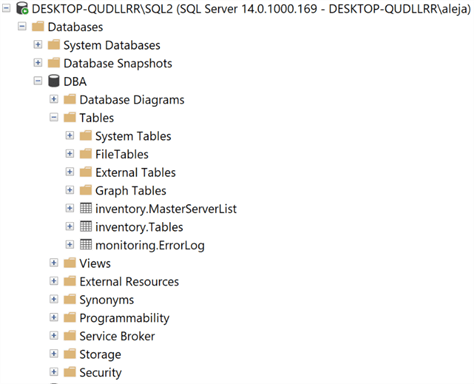Expand the Graph Tables node
This screenshot has width=474, height=384.
click(70, 190)
